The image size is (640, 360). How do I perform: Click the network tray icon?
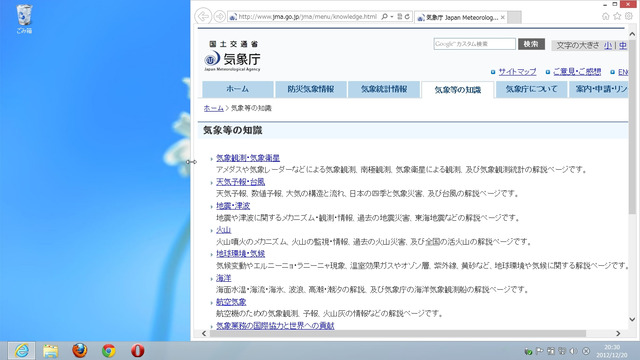click(x=562, y=351)
